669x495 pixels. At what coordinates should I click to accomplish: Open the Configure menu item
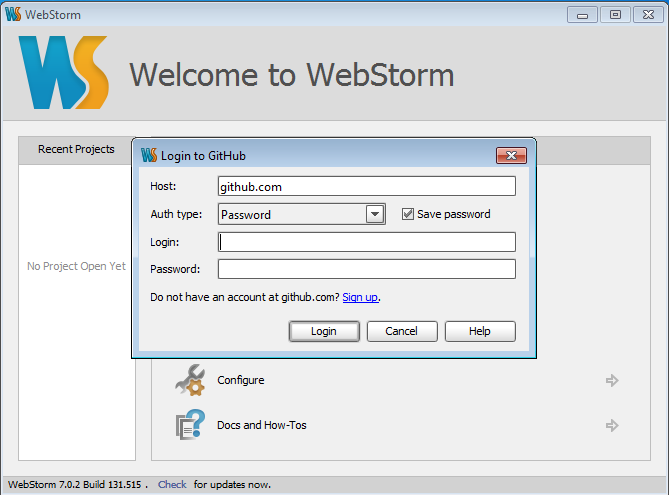(241, 380)
